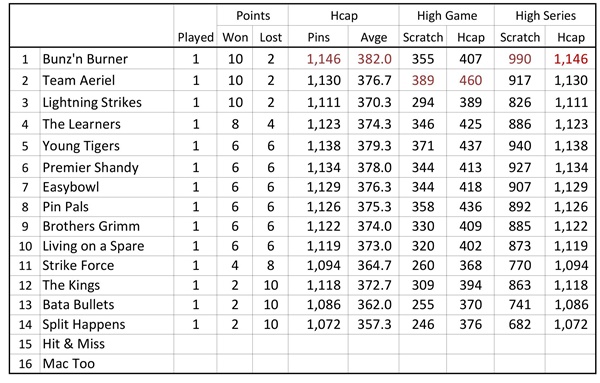
Task: Click the Team Aeriel name cell
Action: 106,80
